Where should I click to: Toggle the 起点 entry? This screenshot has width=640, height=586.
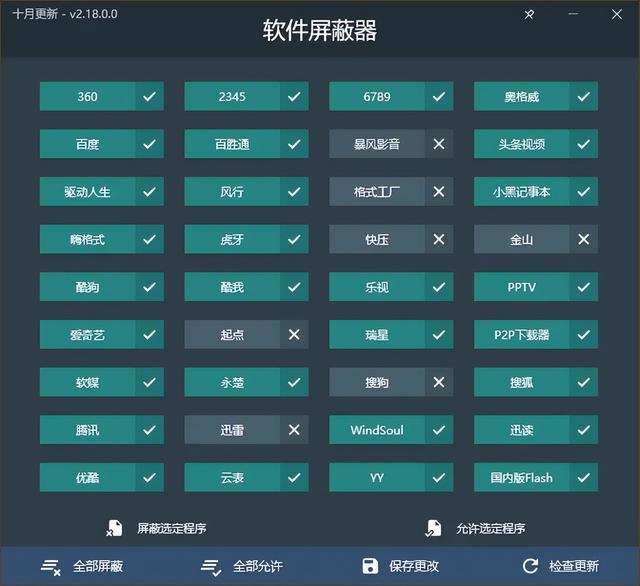(294, 335)
